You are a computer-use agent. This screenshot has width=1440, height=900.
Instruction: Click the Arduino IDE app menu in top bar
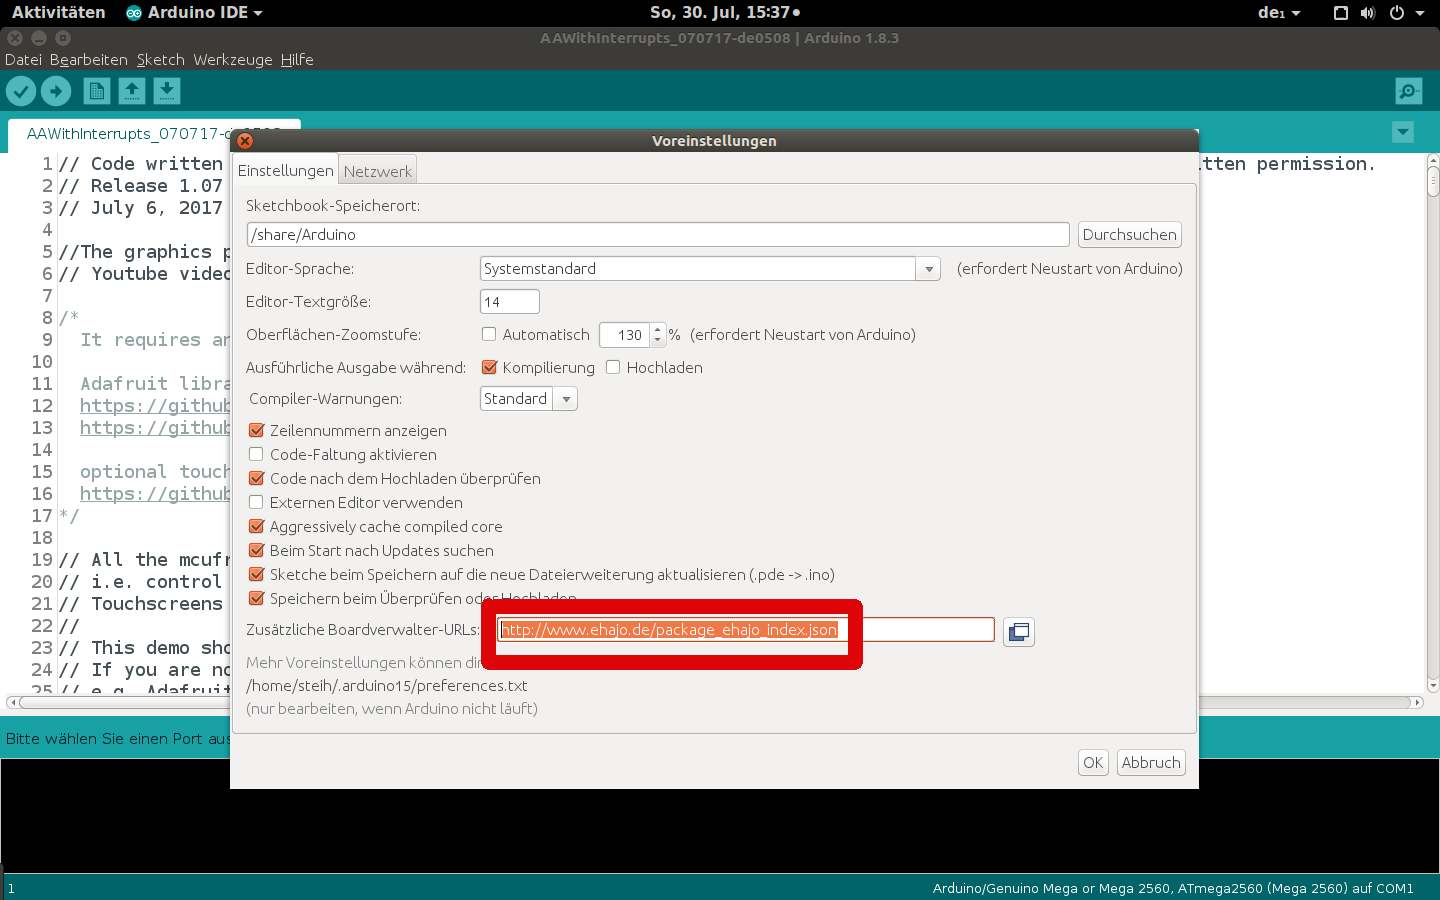pos(194,13)
